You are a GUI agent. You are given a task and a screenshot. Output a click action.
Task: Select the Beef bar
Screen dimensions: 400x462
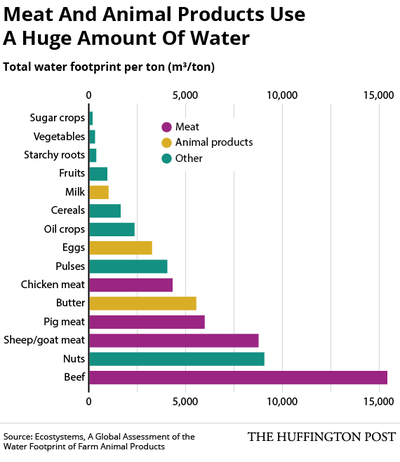(238, 377)
